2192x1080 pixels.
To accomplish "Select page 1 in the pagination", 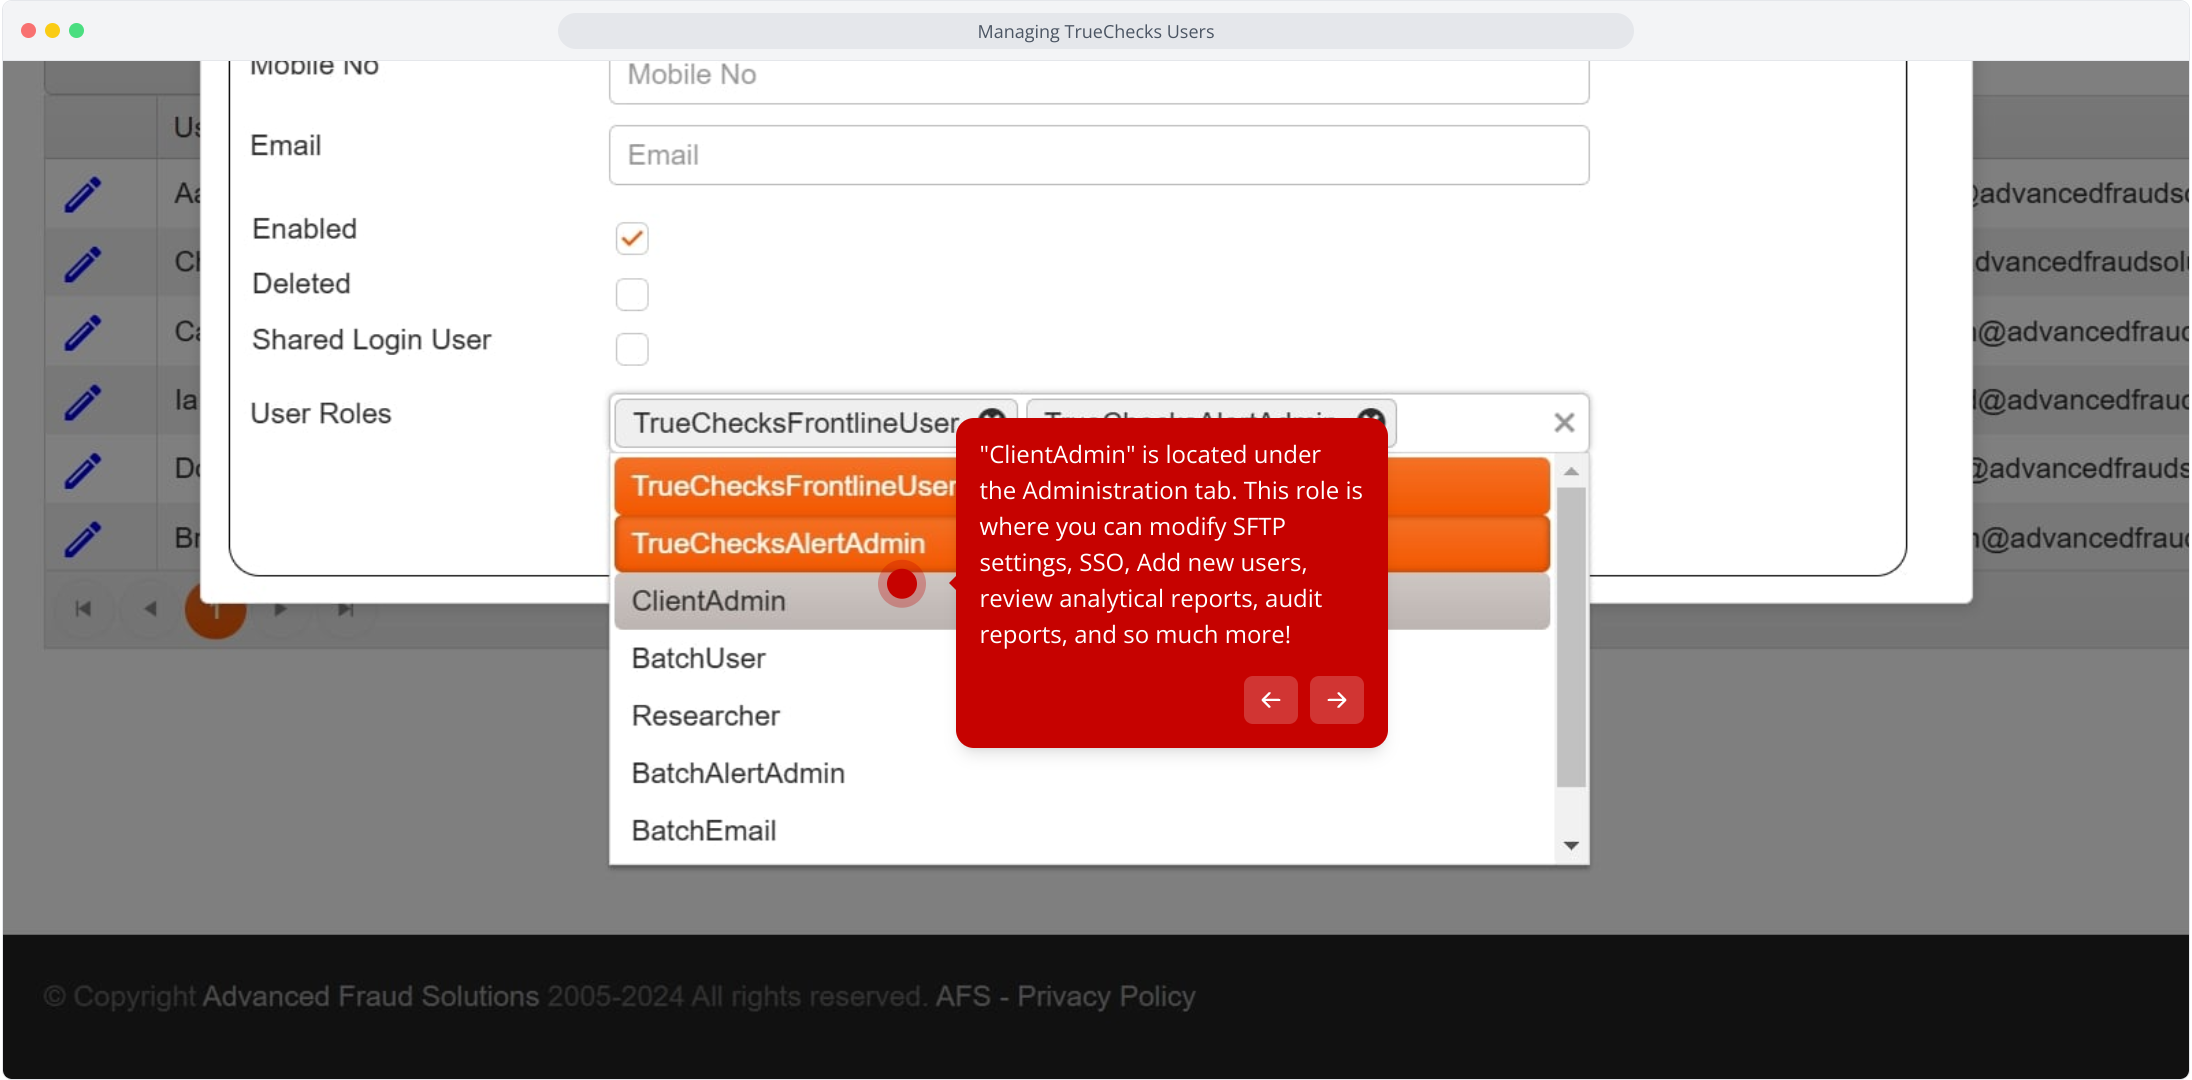I will pos(215,609).
